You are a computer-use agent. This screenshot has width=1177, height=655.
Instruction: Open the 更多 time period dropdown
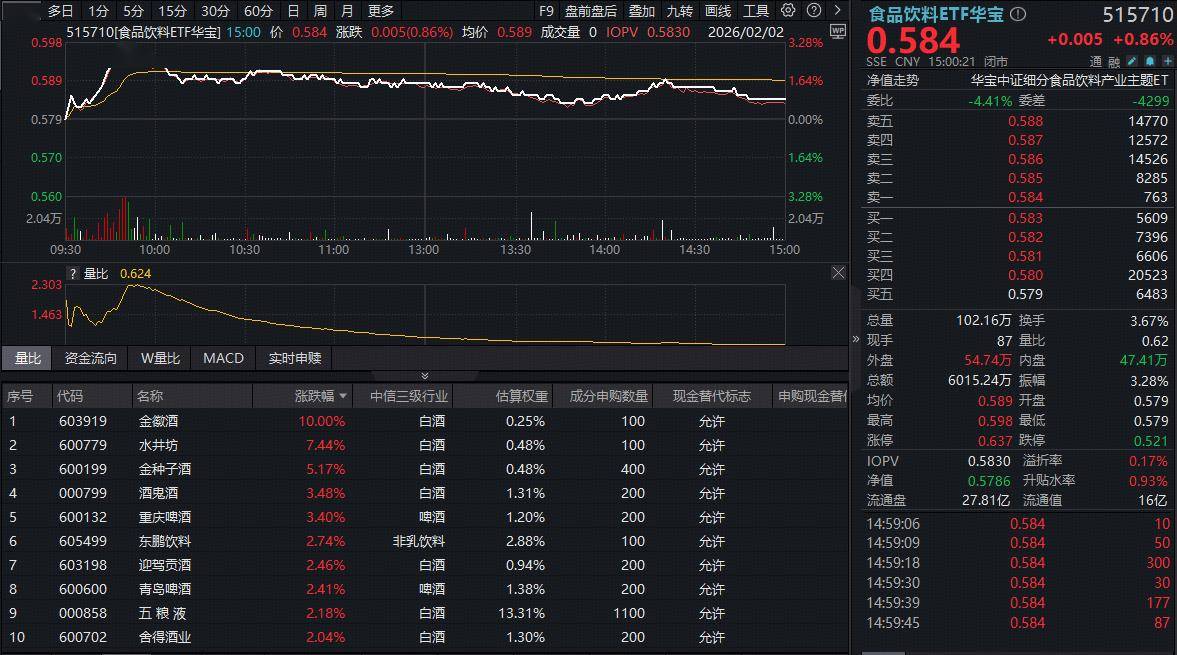click(381, 11)
